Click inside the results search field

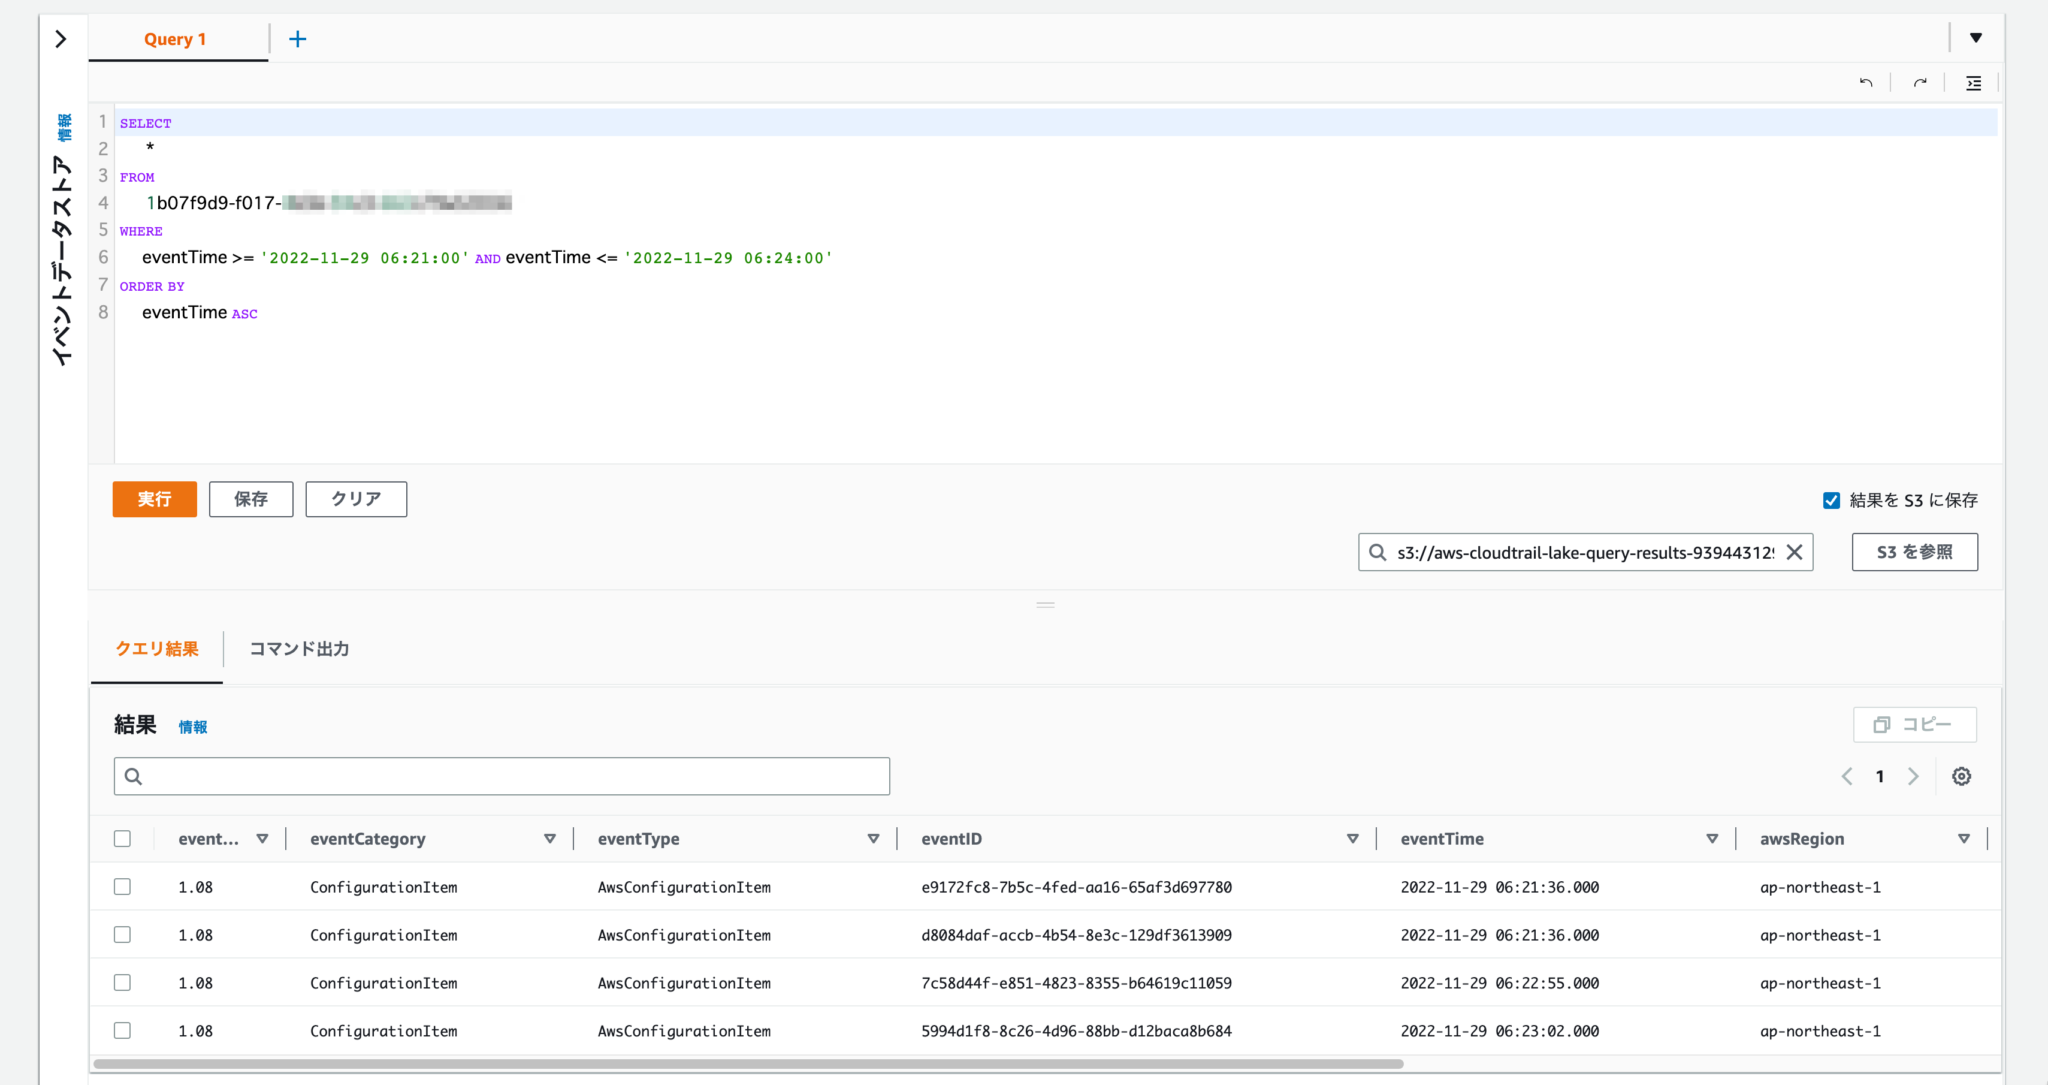(500, 775)
